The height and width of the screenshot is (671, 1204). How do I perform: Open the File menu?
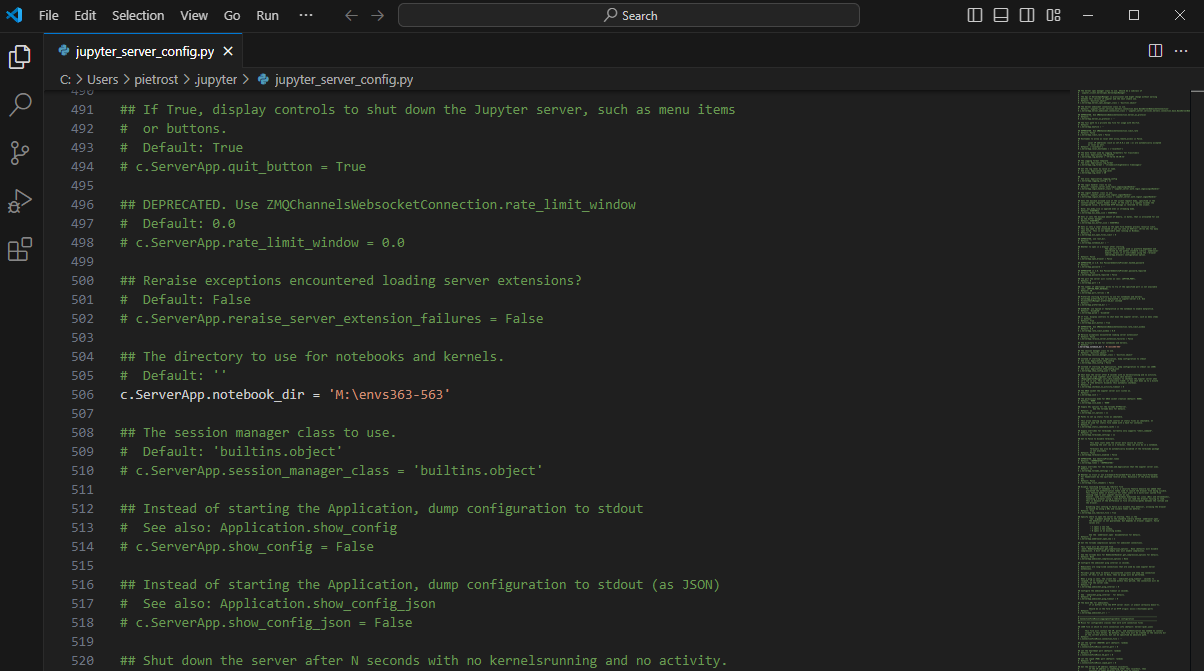(x=48, y=15)
